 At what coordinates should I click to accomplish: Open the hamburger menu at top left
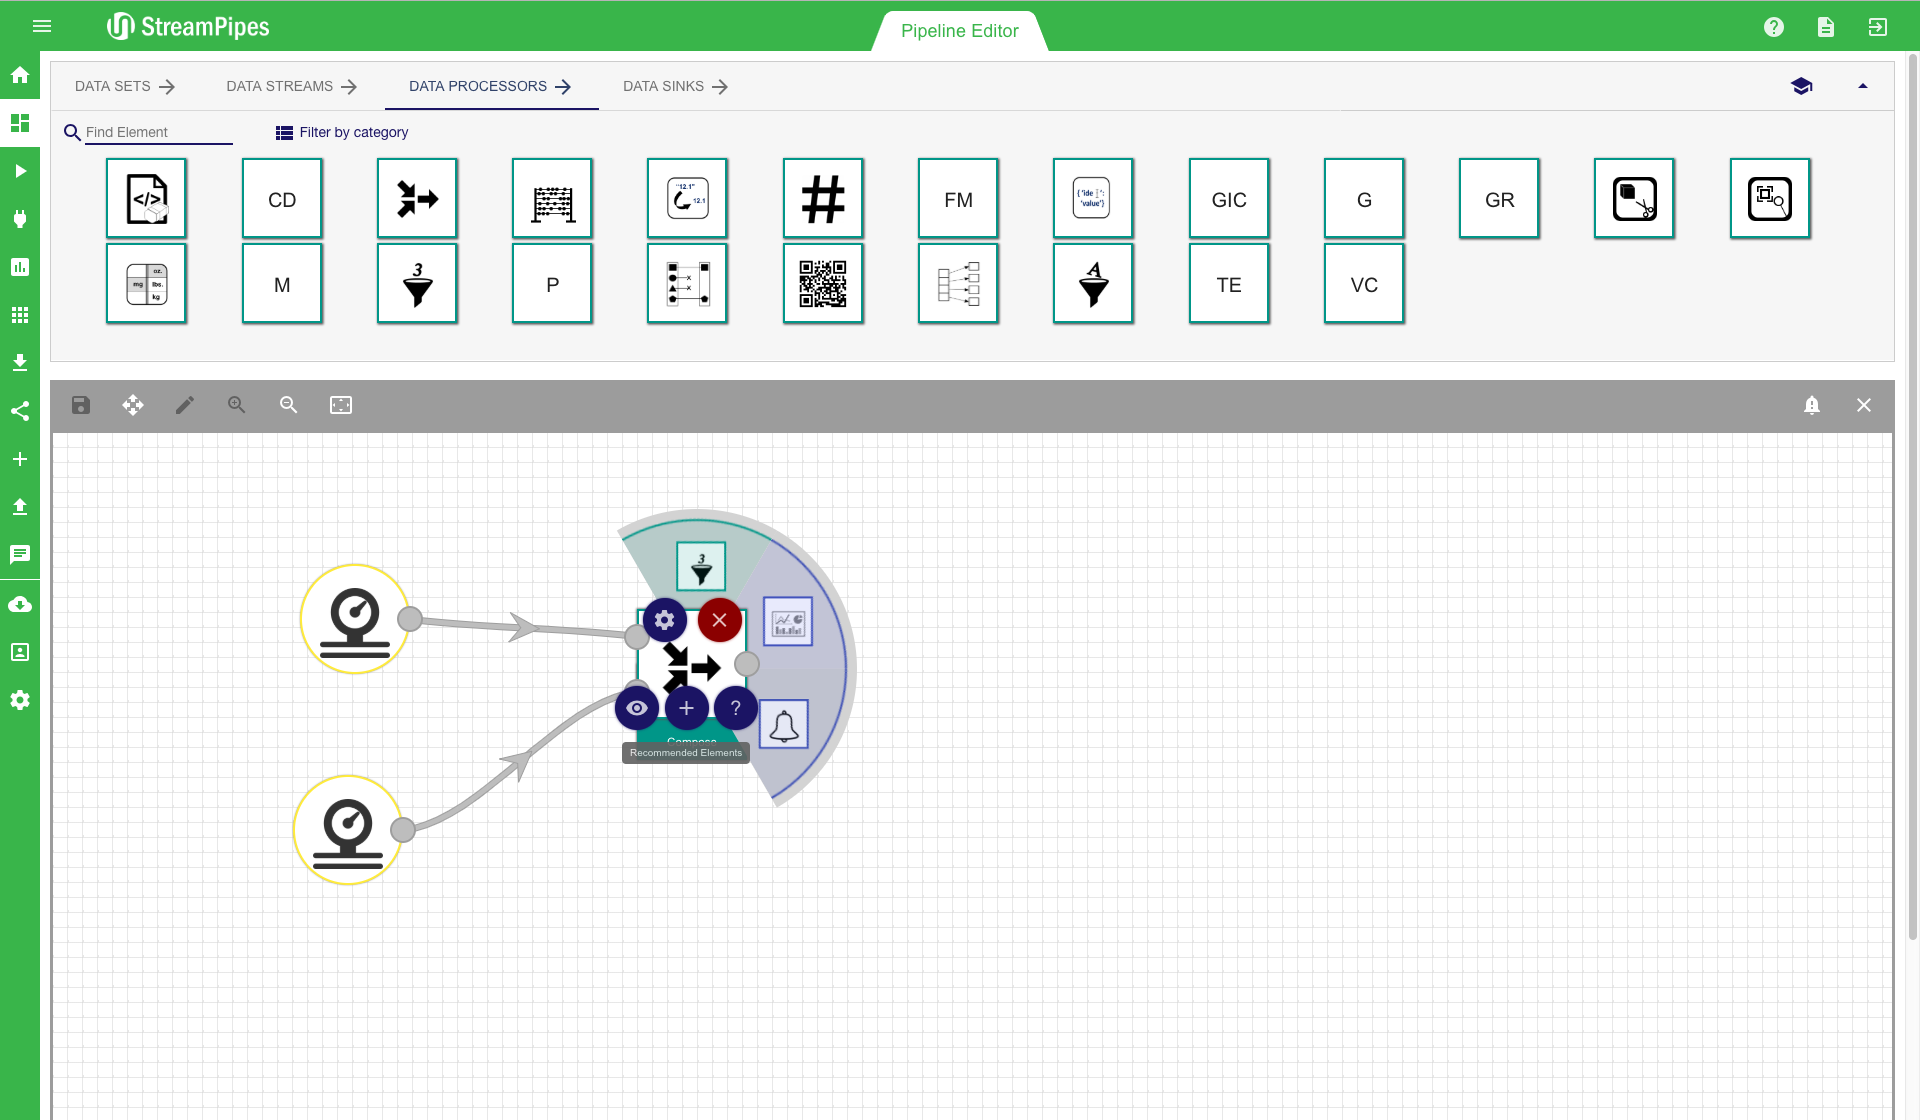tap(42, 26)
